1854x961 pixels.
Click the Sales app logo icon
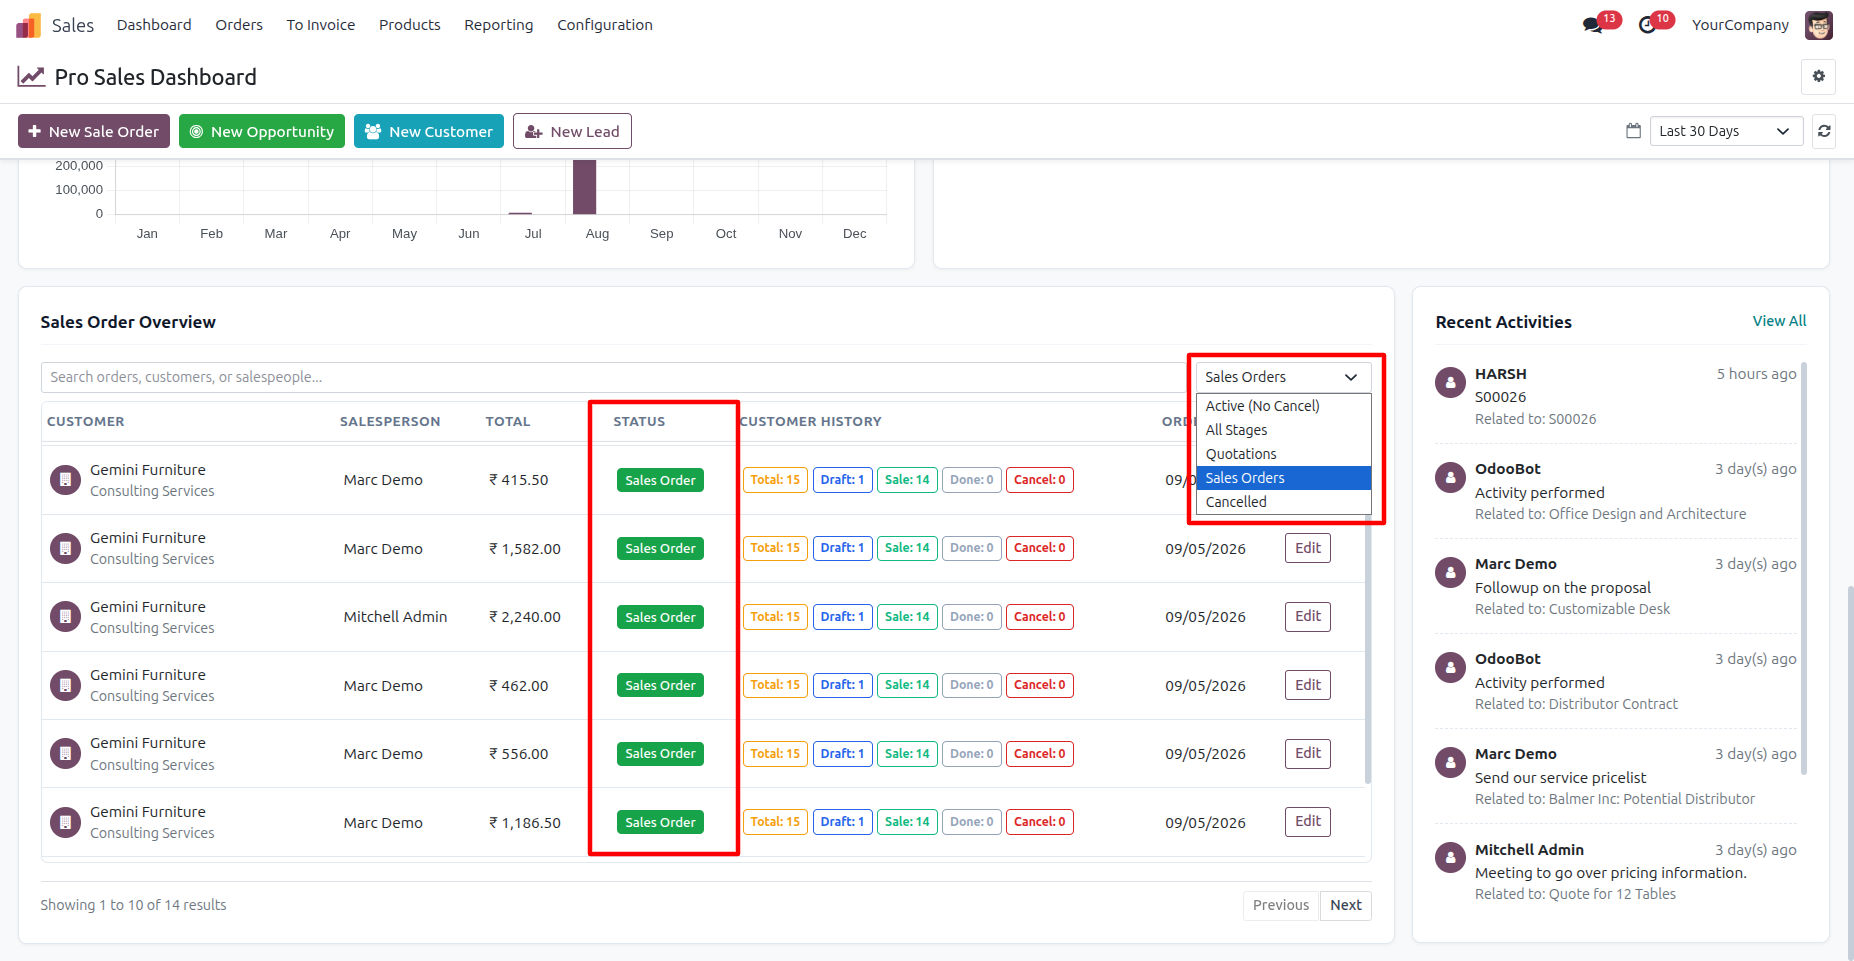[x=29, y=25]
